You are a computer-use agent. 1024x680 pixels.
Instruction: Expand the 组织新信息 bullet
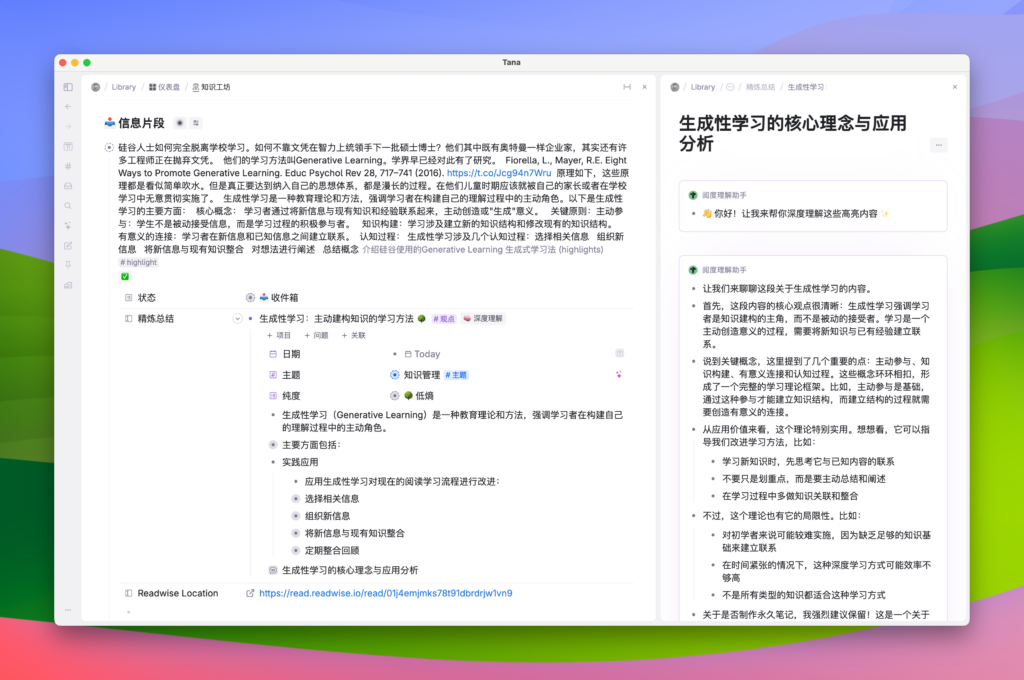[296, 516]
